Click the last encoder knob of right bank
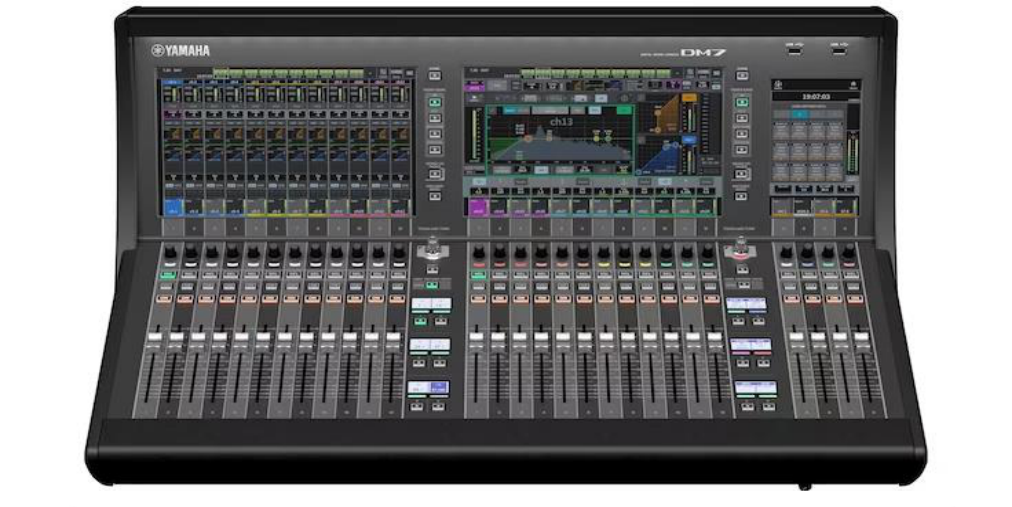Screen dimensions: 1012x507 pos(849,253)
